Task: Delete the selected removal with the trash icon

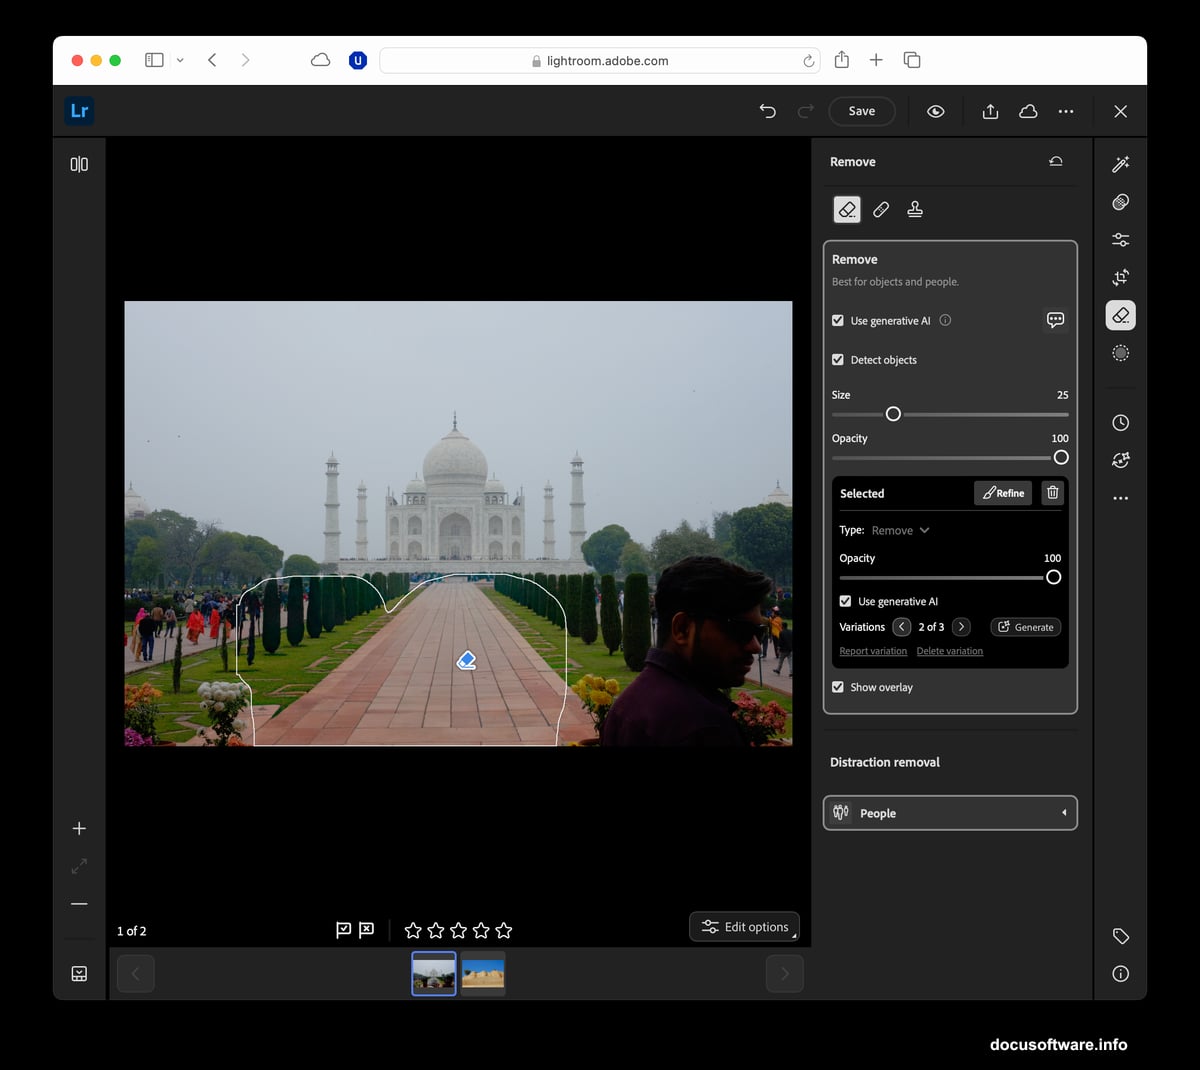Action: click(1052, 492)
